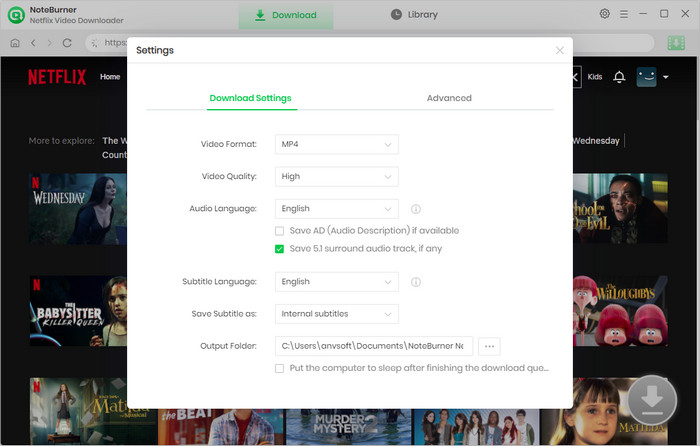Open The Babysitter Killer Queen thumbnail
The width and height of the screenshot is (700, 446).
[x=78, y=311]
